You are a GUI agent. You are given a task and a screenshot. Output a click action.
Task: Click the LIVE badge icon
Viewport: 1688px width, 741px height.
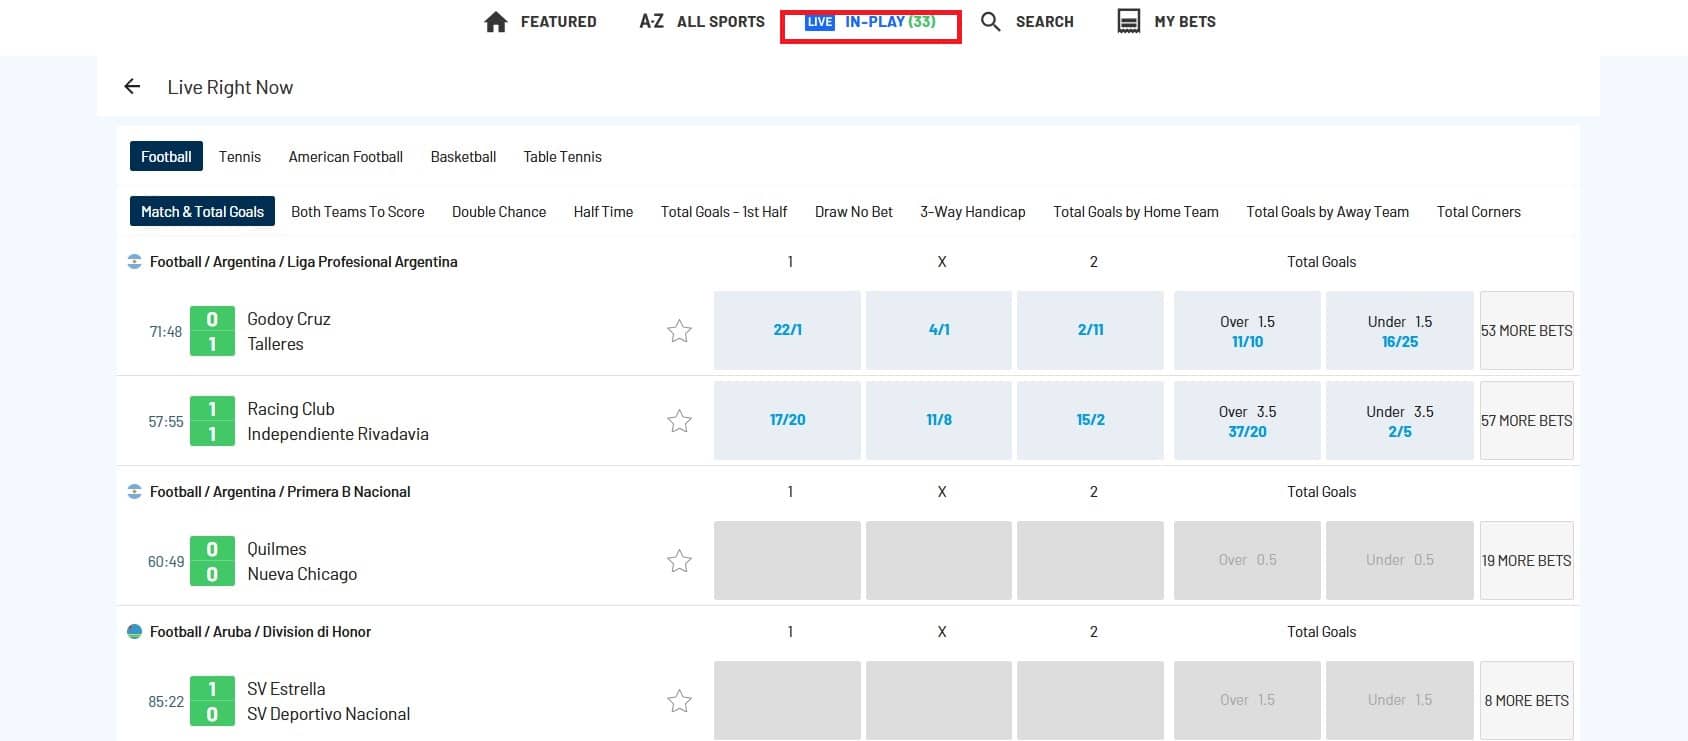pos(820,22)
